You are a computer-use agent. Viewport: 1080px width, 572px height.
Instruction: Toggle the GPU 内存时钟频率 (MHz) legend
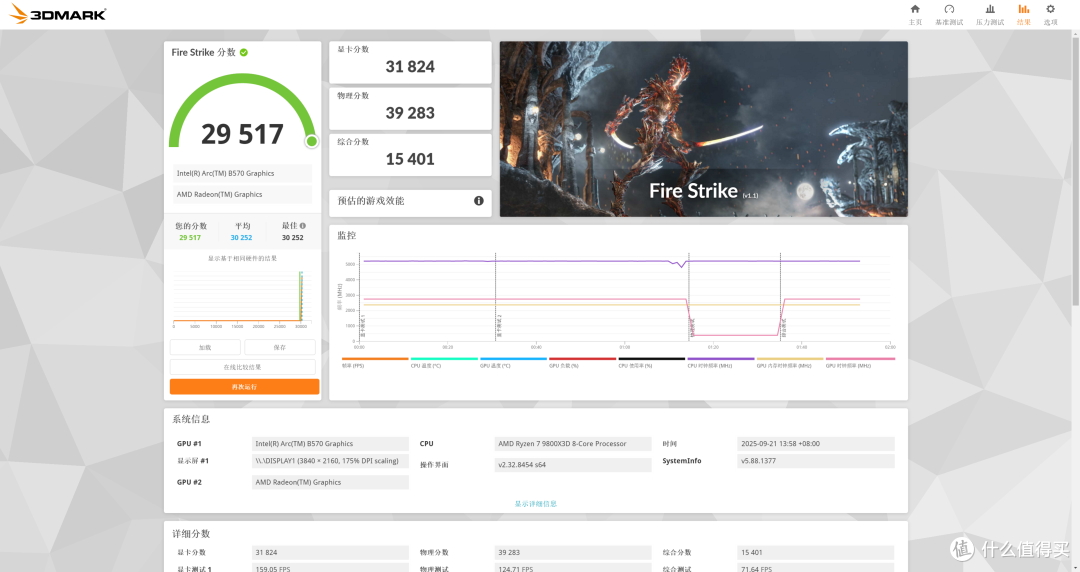tap(790, 362)
